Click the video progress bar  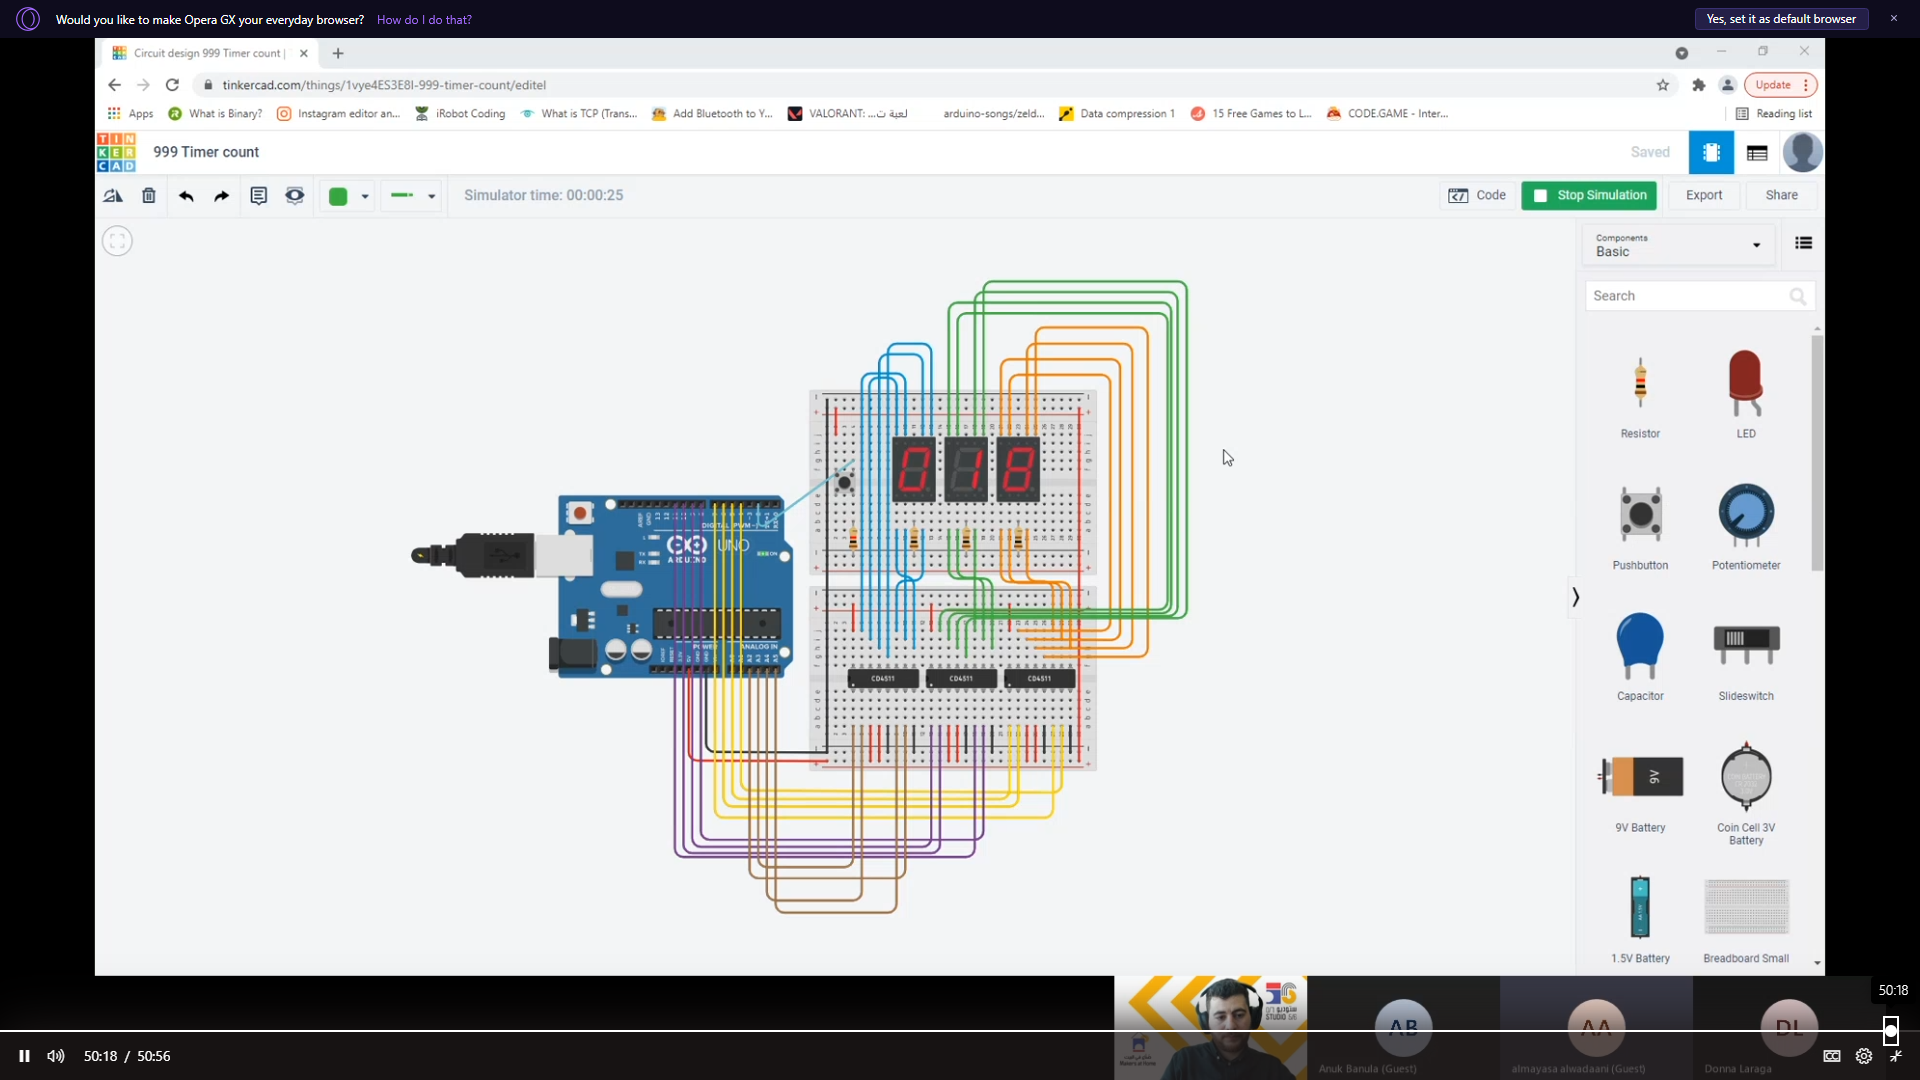pos(945,1030)
